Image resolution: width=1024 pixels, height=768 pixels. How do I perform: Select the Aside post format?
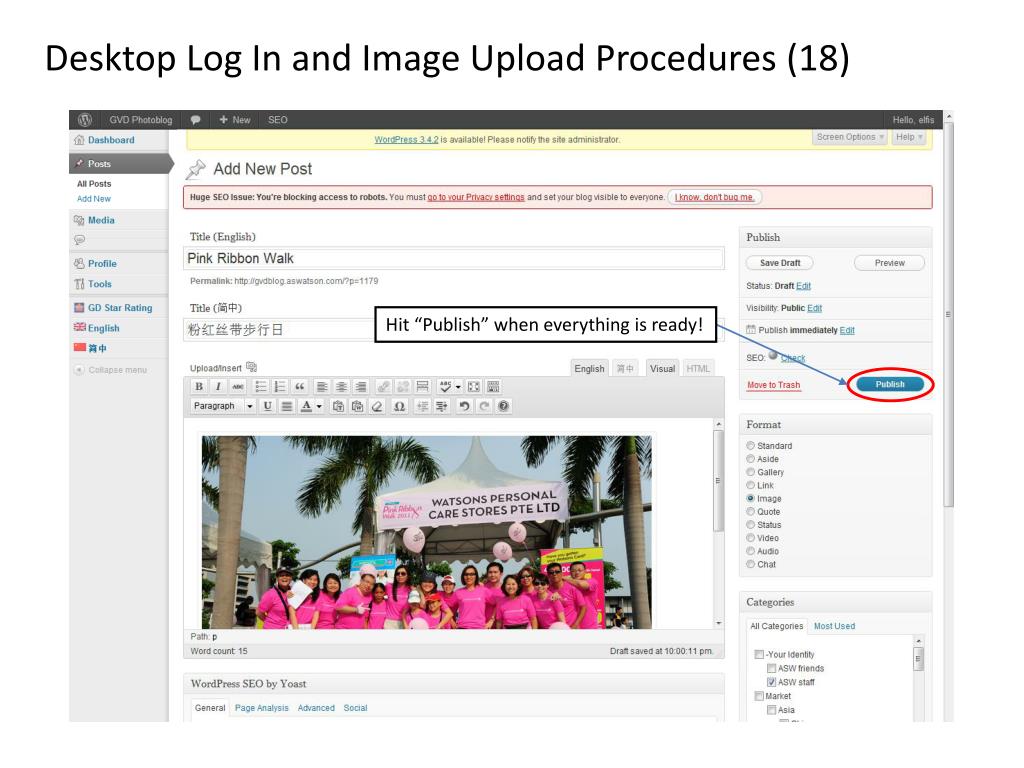click(x=750, y=458)
